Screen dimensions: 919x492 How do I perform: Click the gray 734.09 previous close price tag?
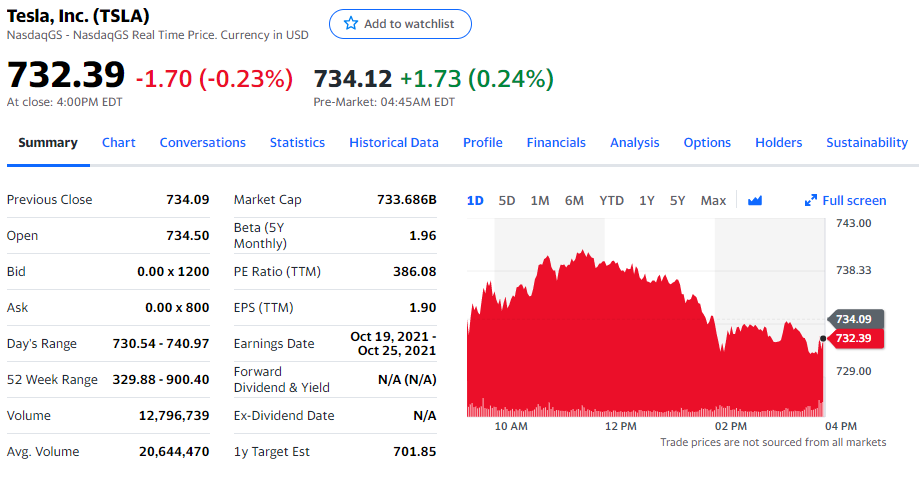[855, 320]
